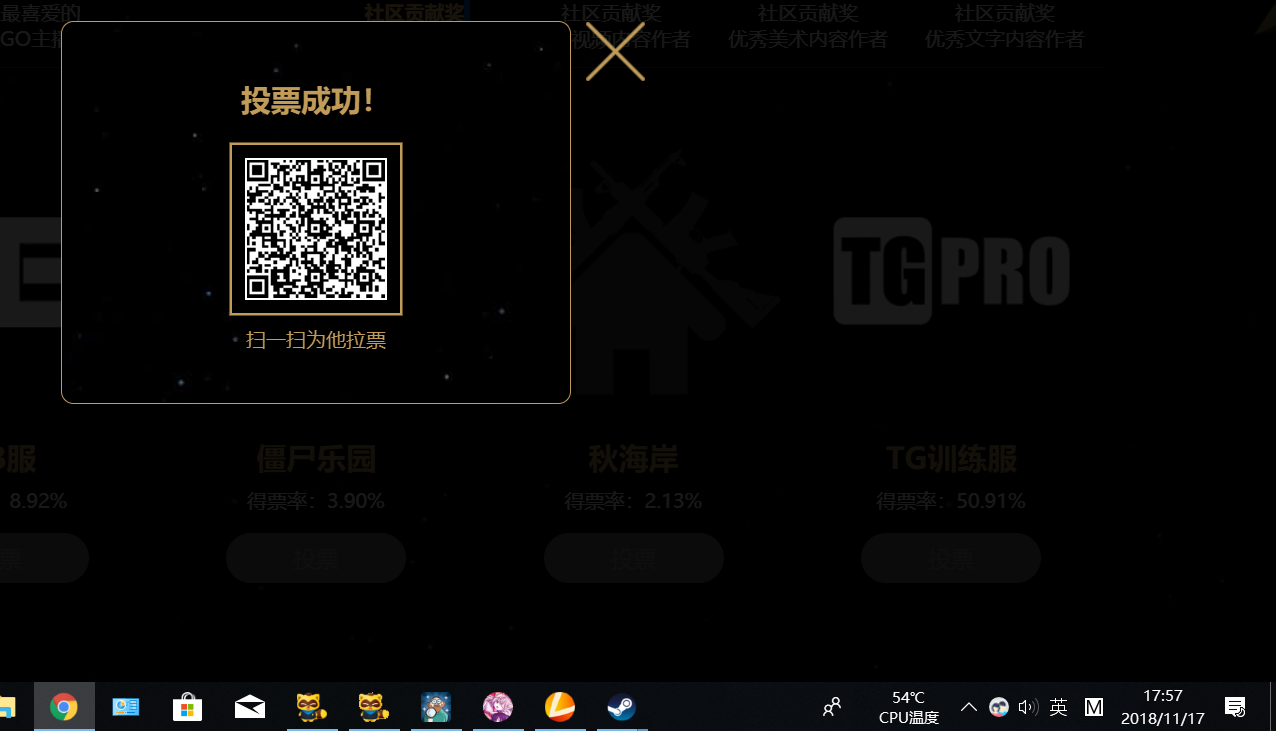
Task: Expand hidden icons with the tray chevron
Action: pyautogui.click(x=968, y=707)
